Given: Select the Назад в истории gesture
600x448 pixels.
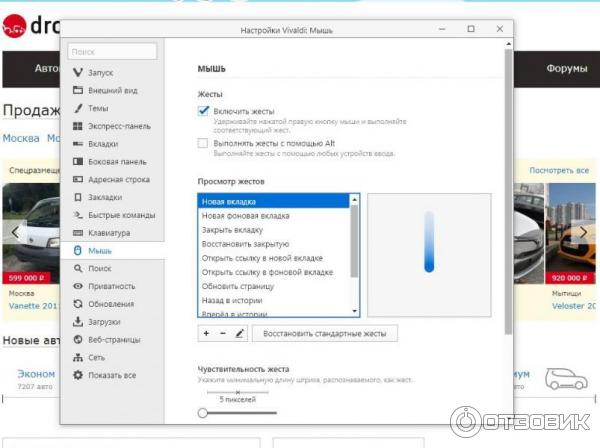Looking at the screenshot, I should click(273, 301).
